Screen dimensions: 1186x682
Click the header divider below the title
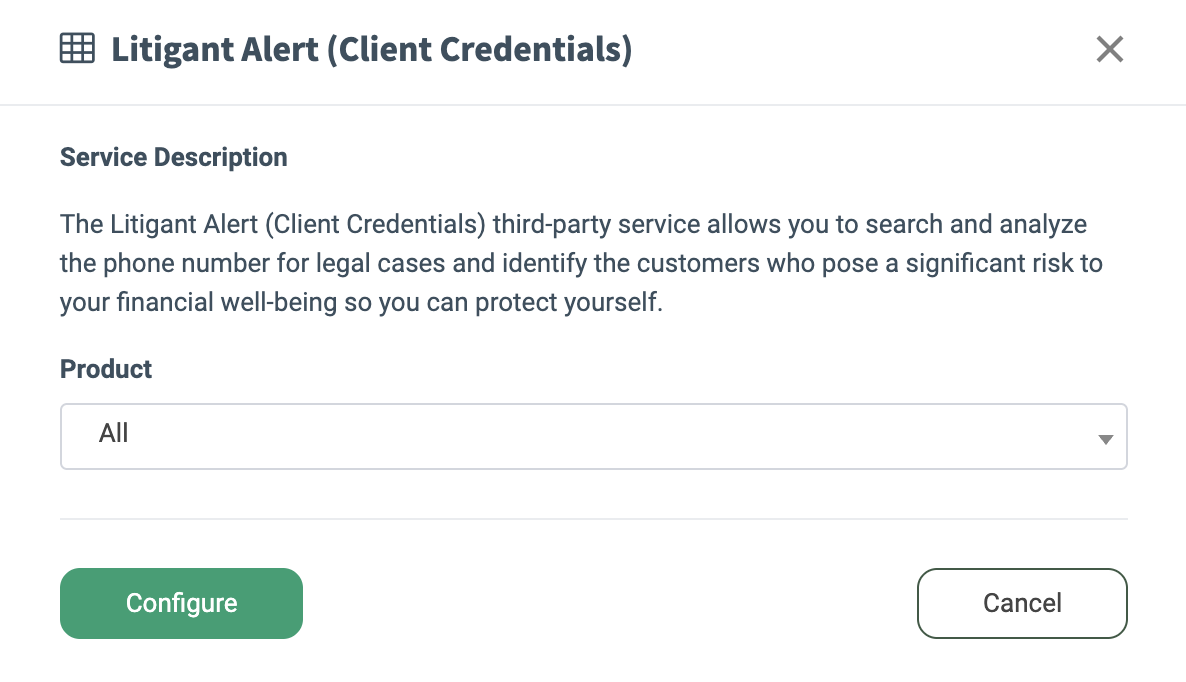point(593,104)
